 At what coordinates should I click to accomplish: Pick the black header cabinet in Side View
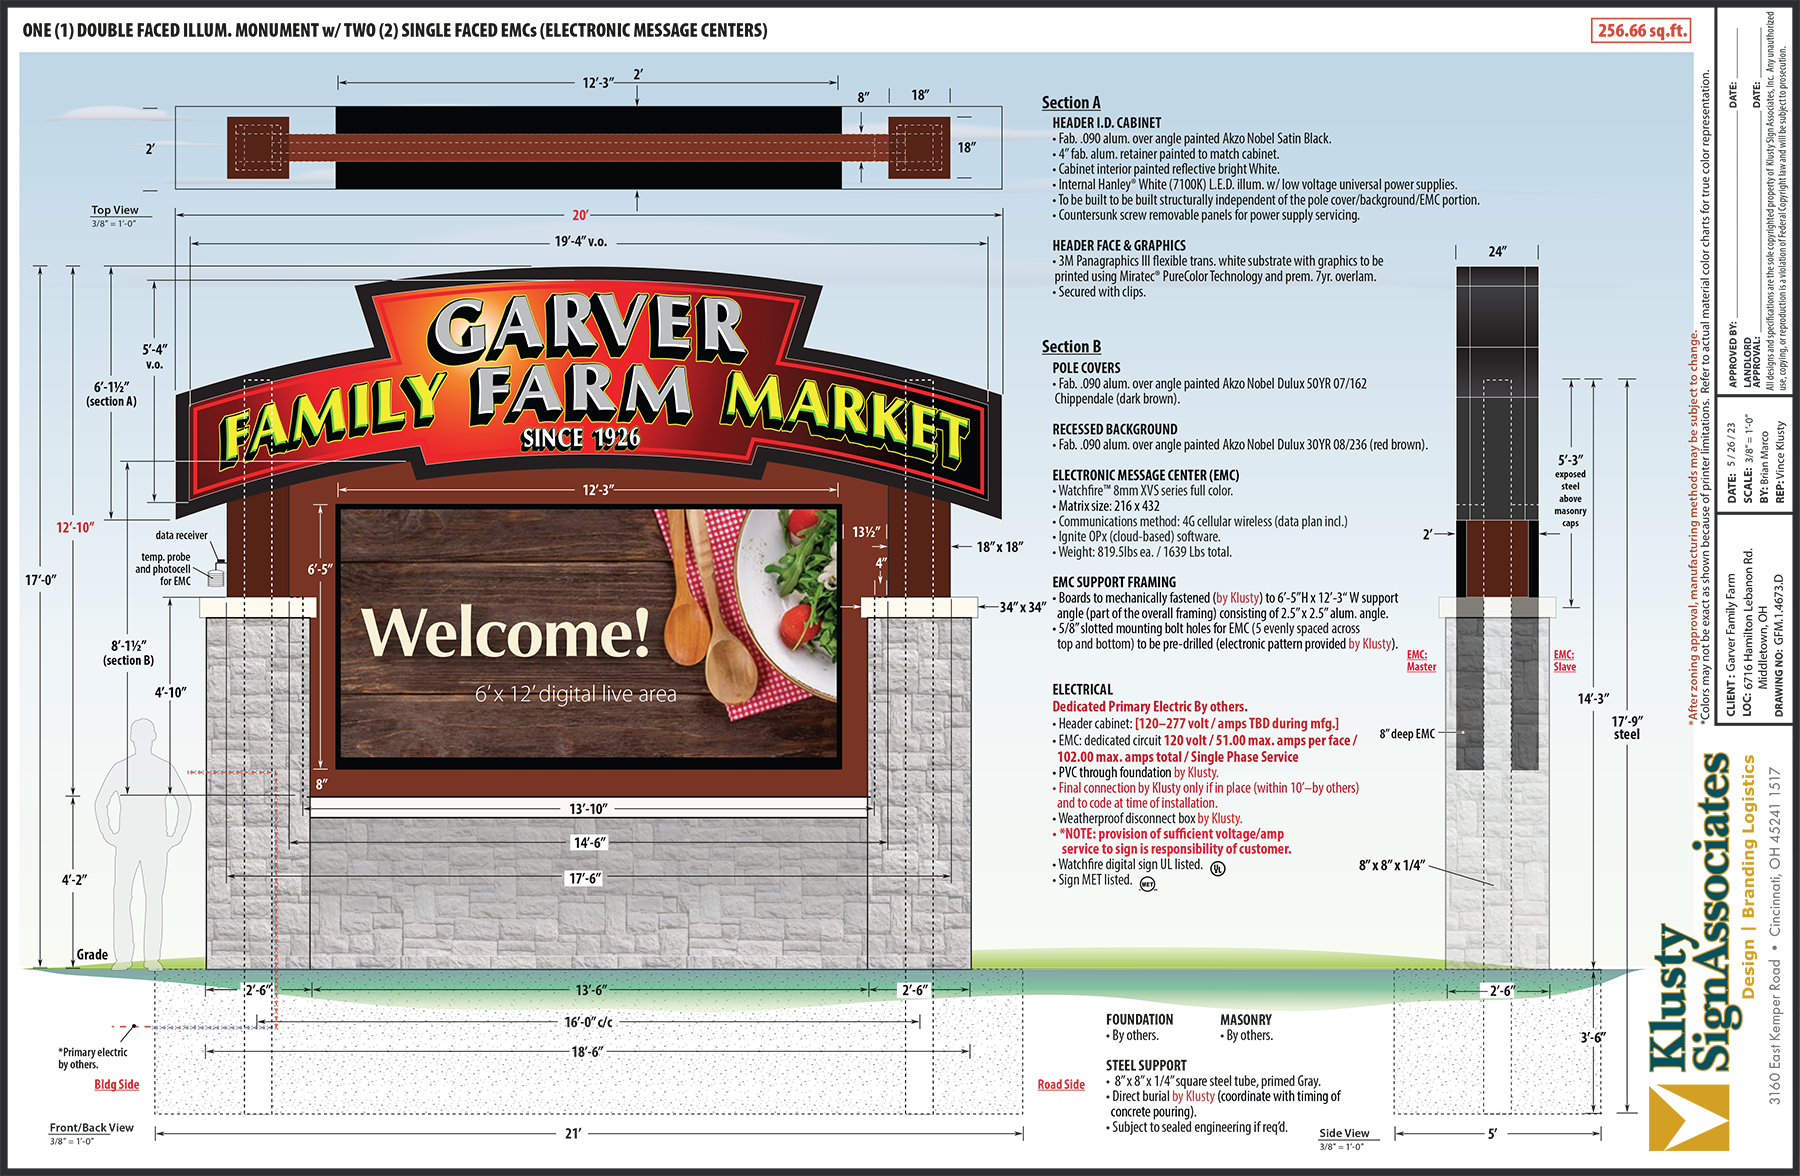click(x=1497, y=390)
